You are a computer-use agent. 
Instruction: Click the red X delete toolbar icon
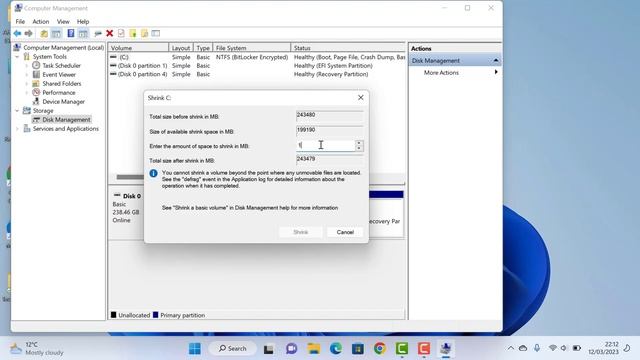(x=109, y=33)
